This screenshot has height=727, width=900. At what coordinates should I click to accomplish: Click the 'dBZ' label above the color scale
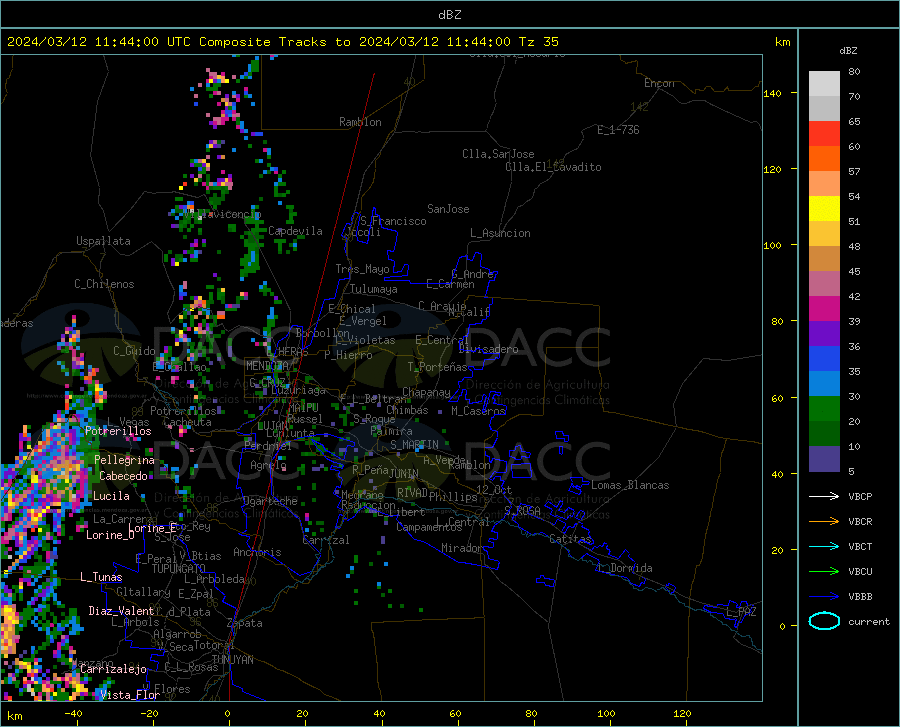click(x=848, y=51)
